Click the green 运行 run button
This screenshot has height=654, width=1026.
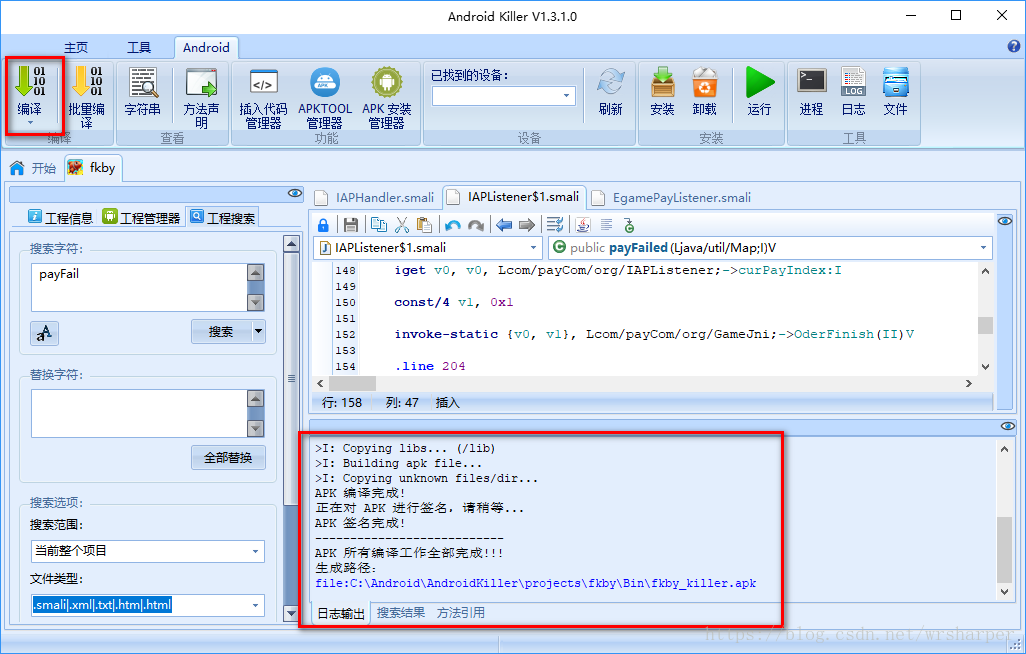pyautogui.click(x=759, y=92)
